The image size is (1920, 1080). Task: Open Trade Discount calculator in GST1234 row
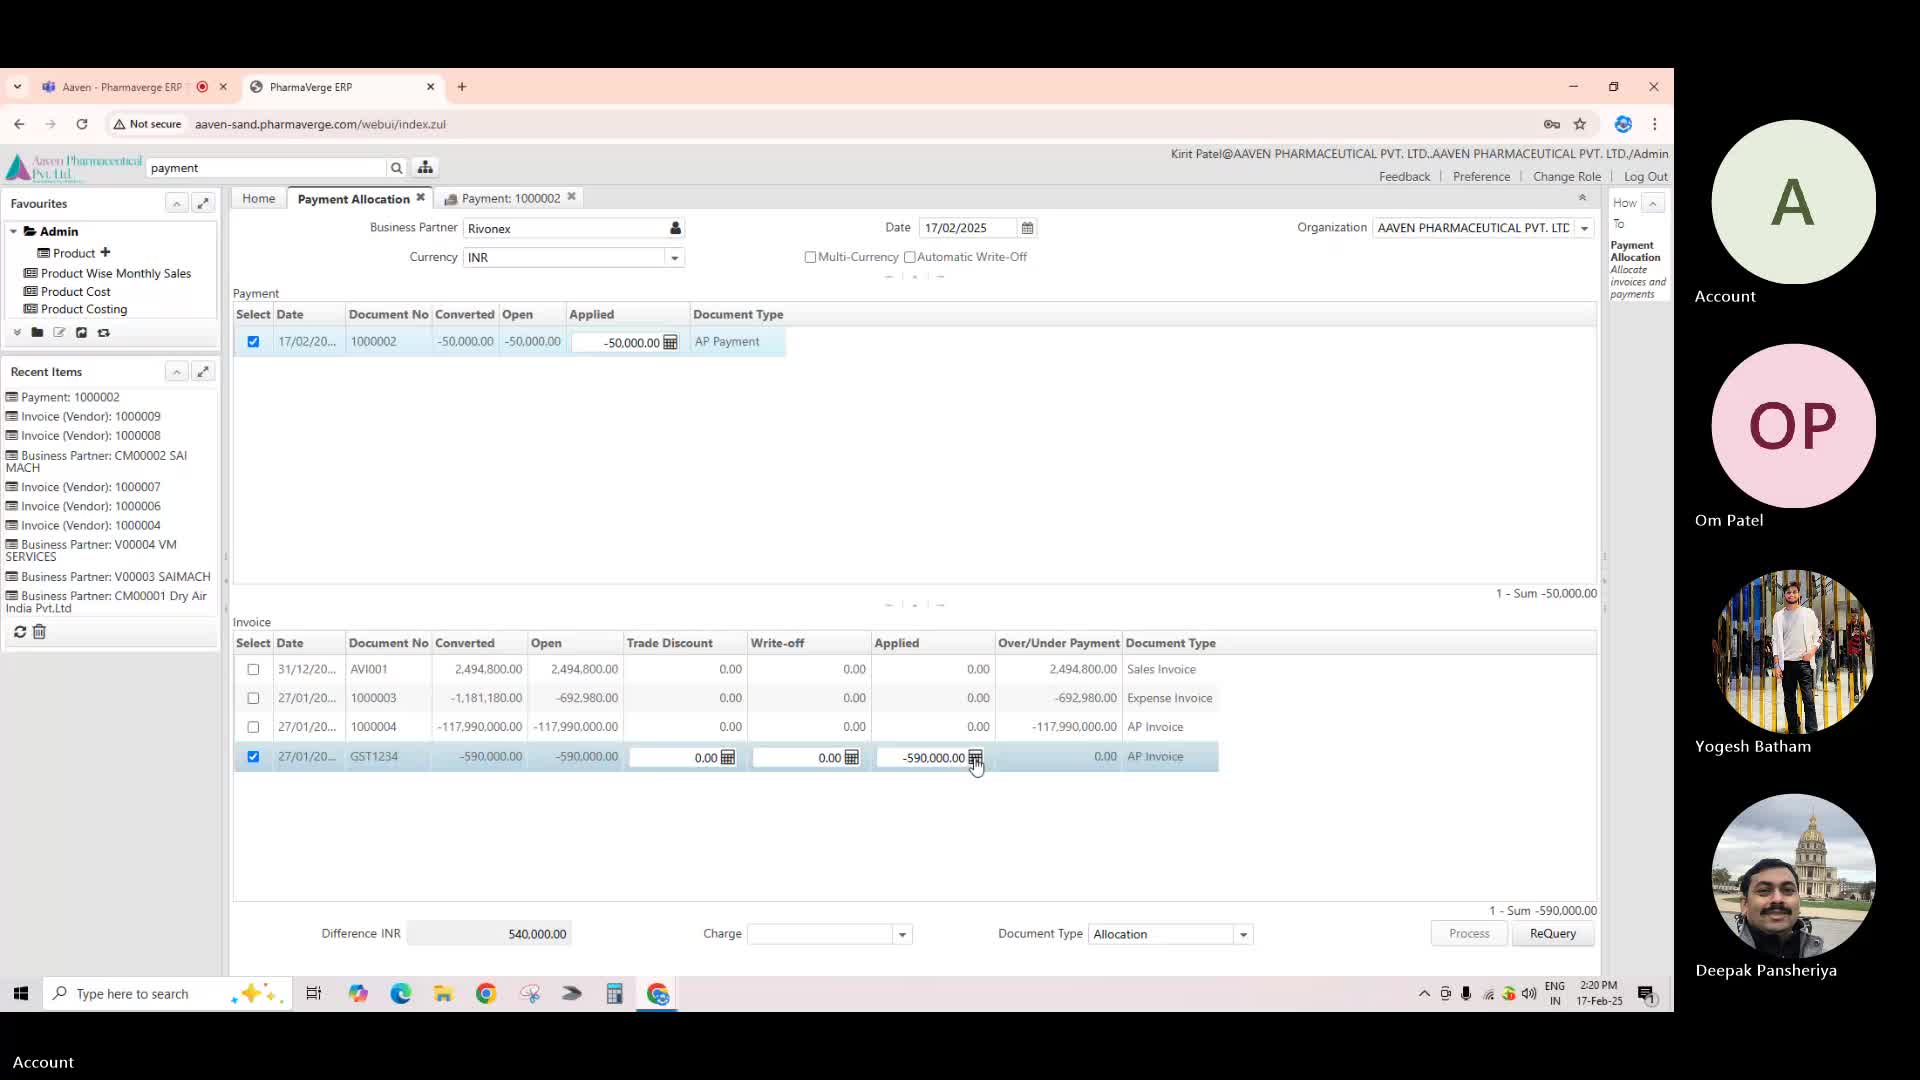pos(728,758)
